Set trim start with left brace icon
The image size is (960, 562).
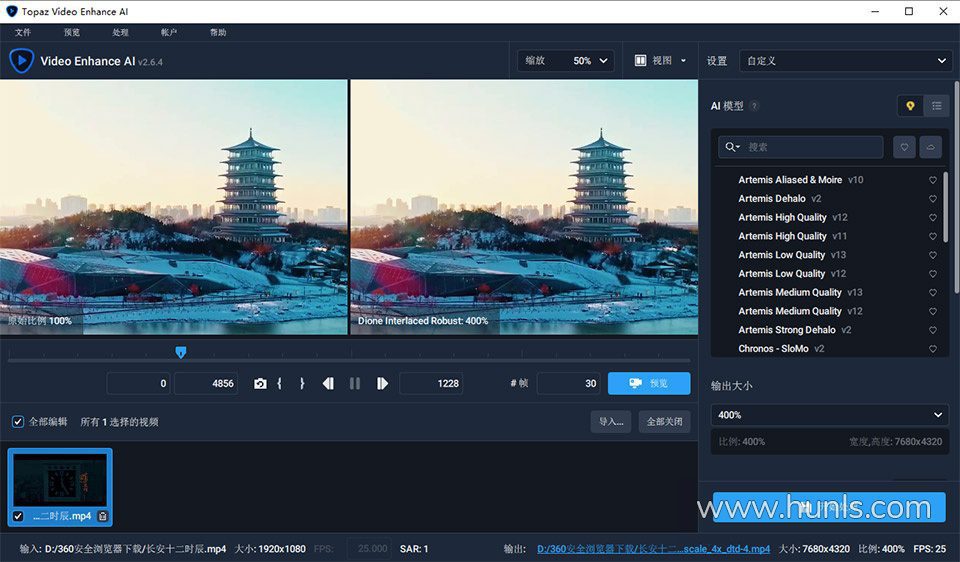click(280, 384)
